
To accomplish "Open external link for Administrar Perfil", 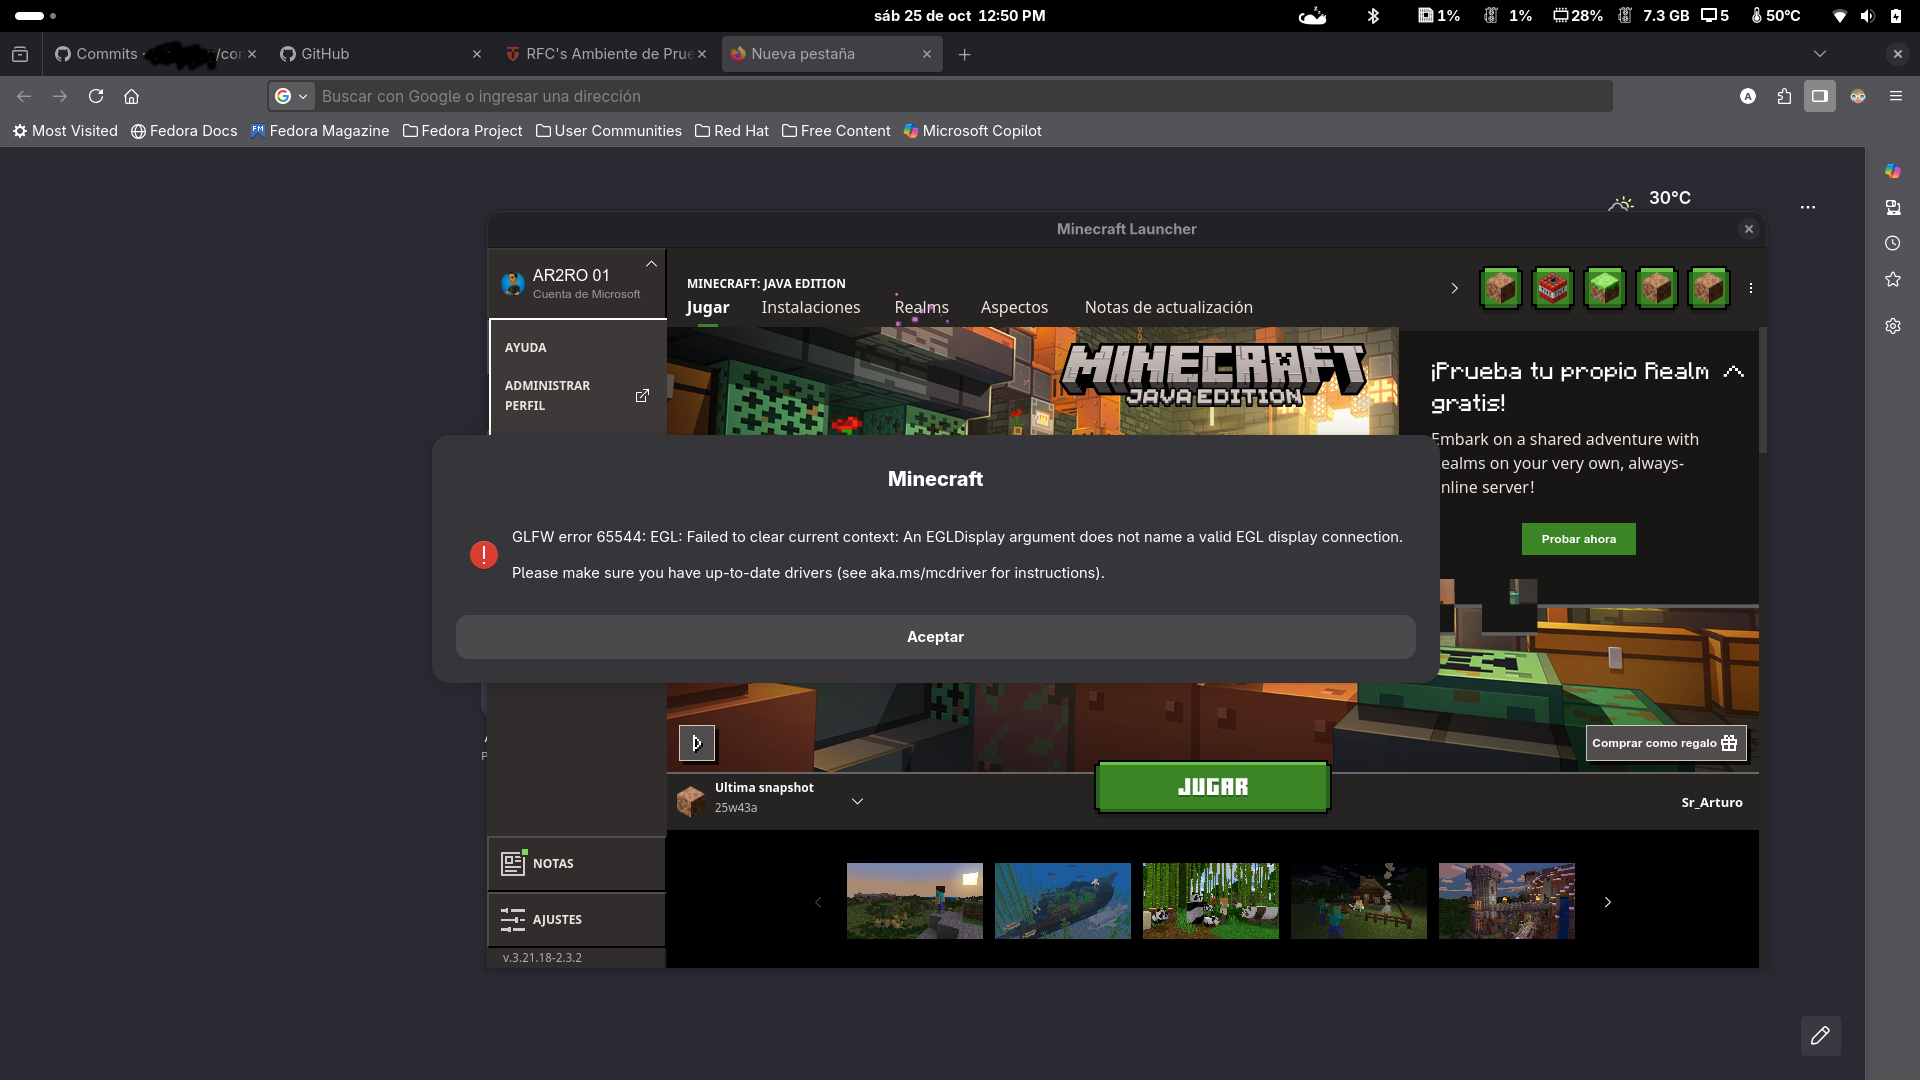I will click(642, 396).
